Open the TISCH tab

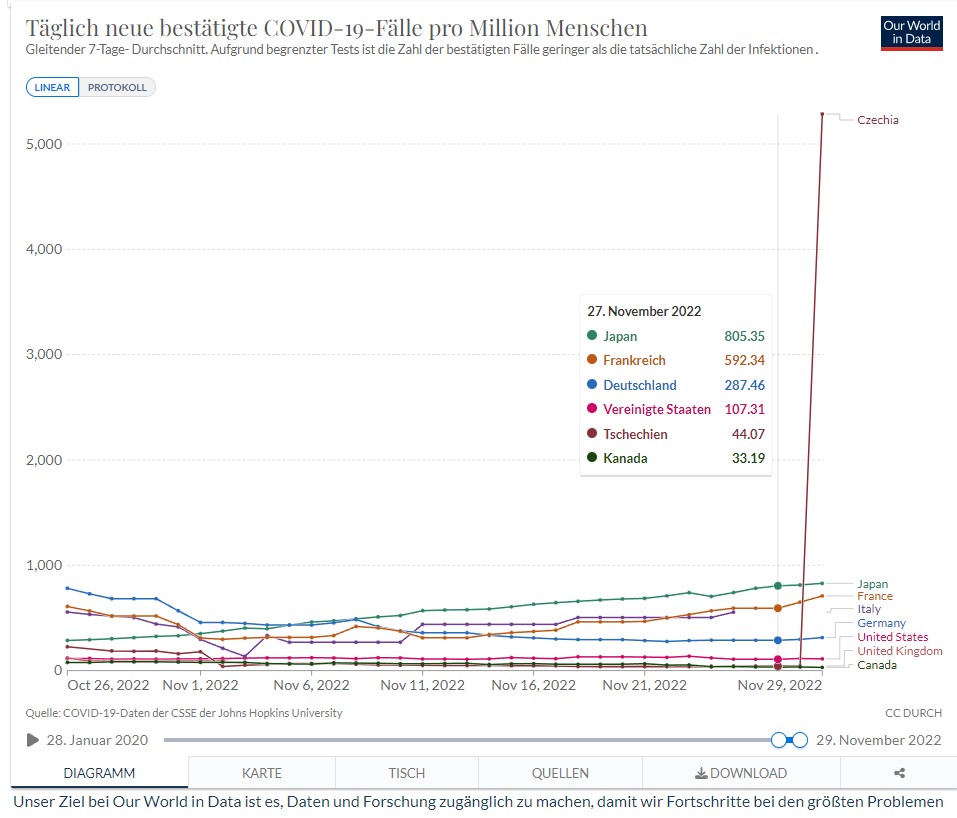406,773
